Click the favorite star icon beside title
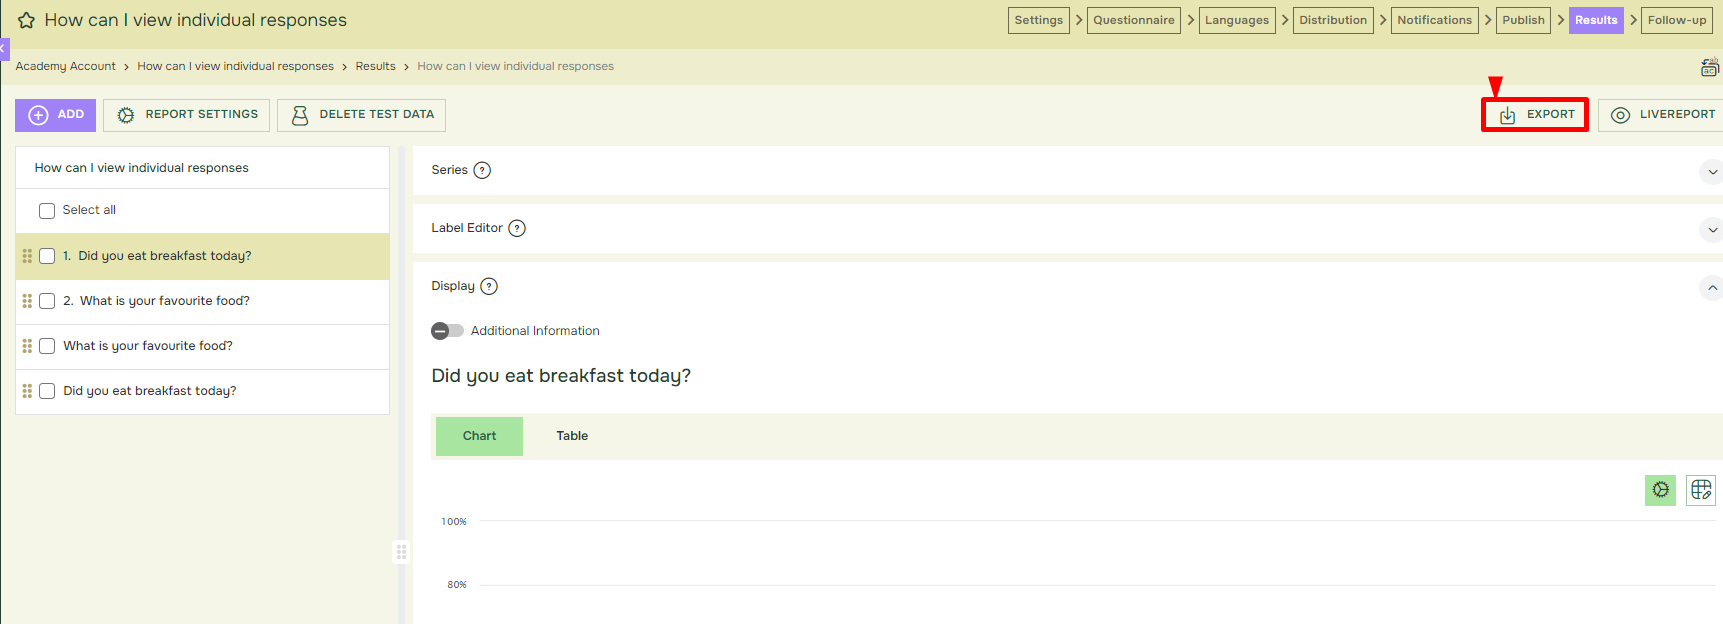 click(x=26, y=20)
